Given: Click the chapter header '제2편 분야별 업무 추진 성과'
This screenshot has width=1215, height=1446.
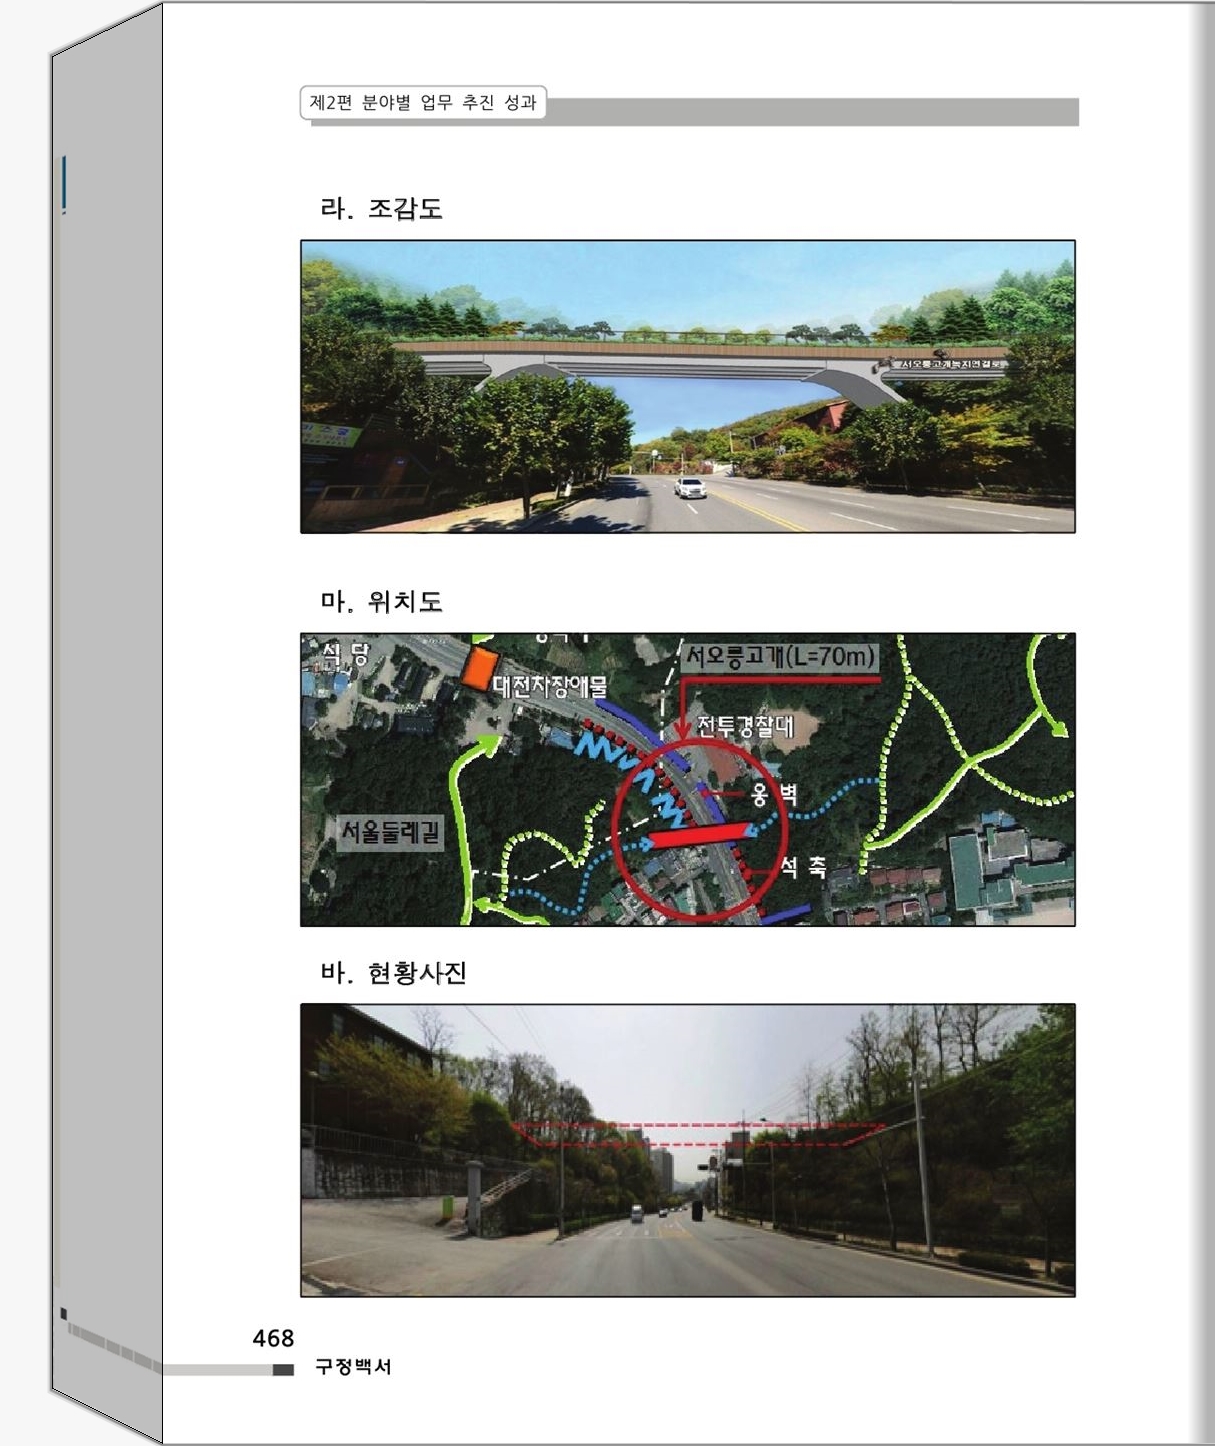Looking at the screenshot, I should point(423,102).
